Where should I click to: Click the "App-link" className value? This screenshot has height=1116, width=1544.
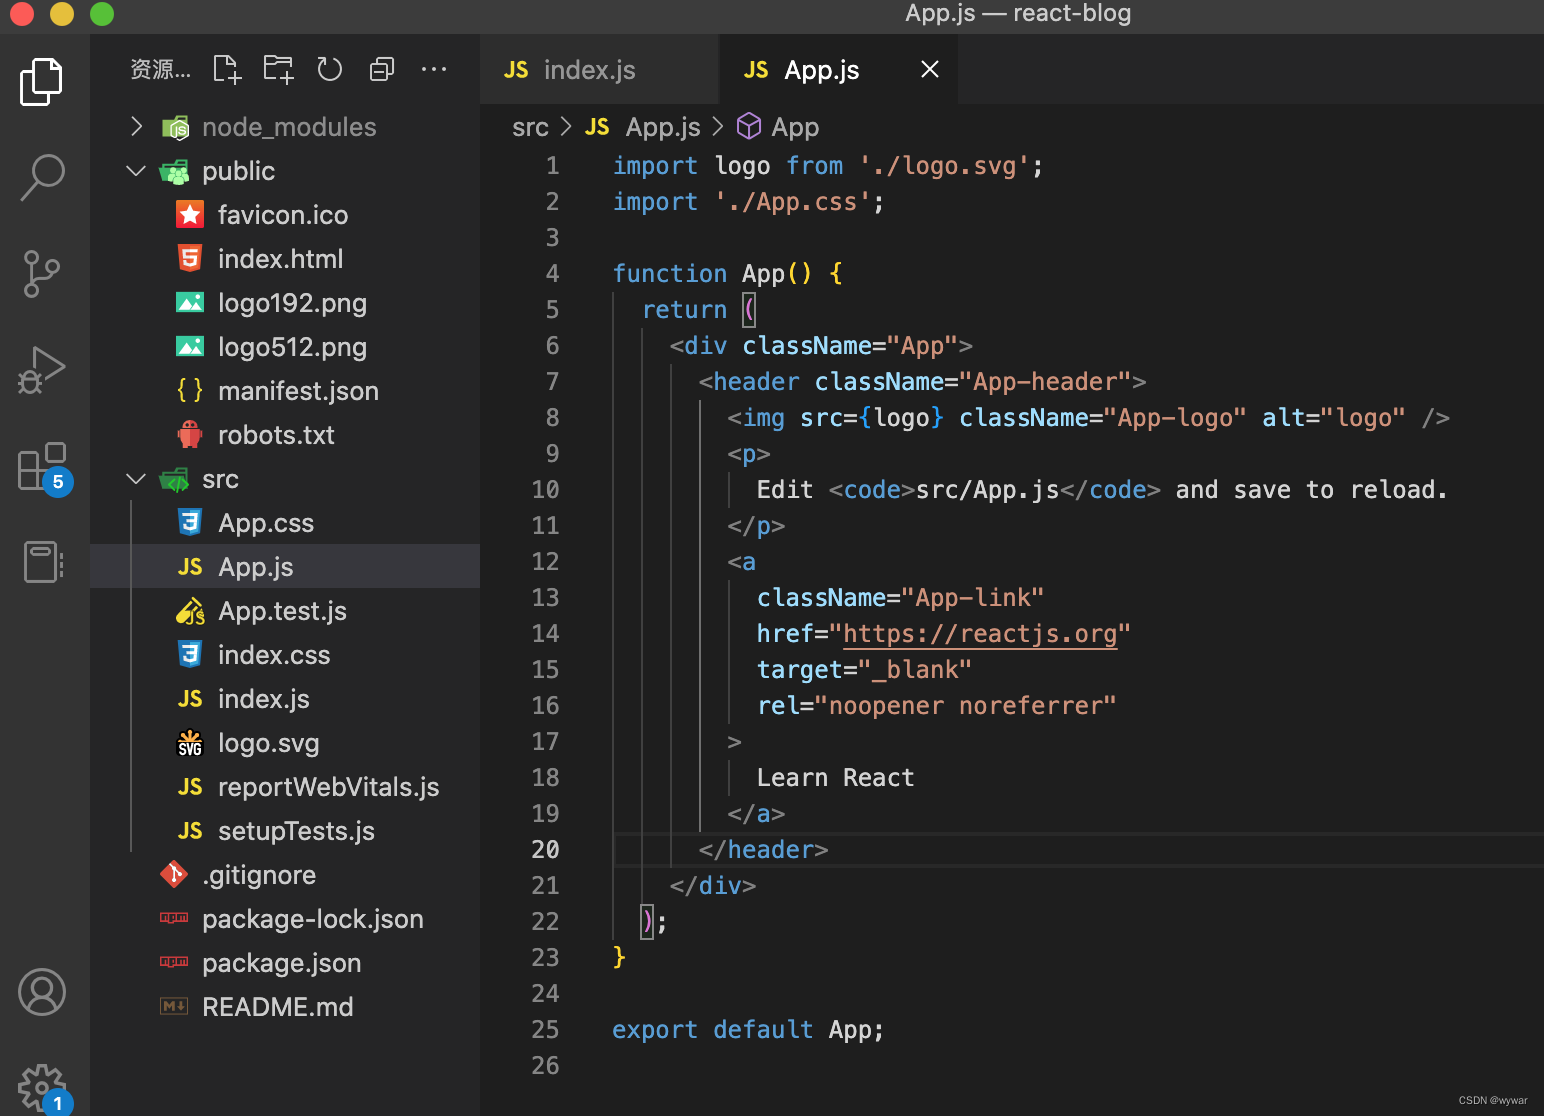click(973, 598)
